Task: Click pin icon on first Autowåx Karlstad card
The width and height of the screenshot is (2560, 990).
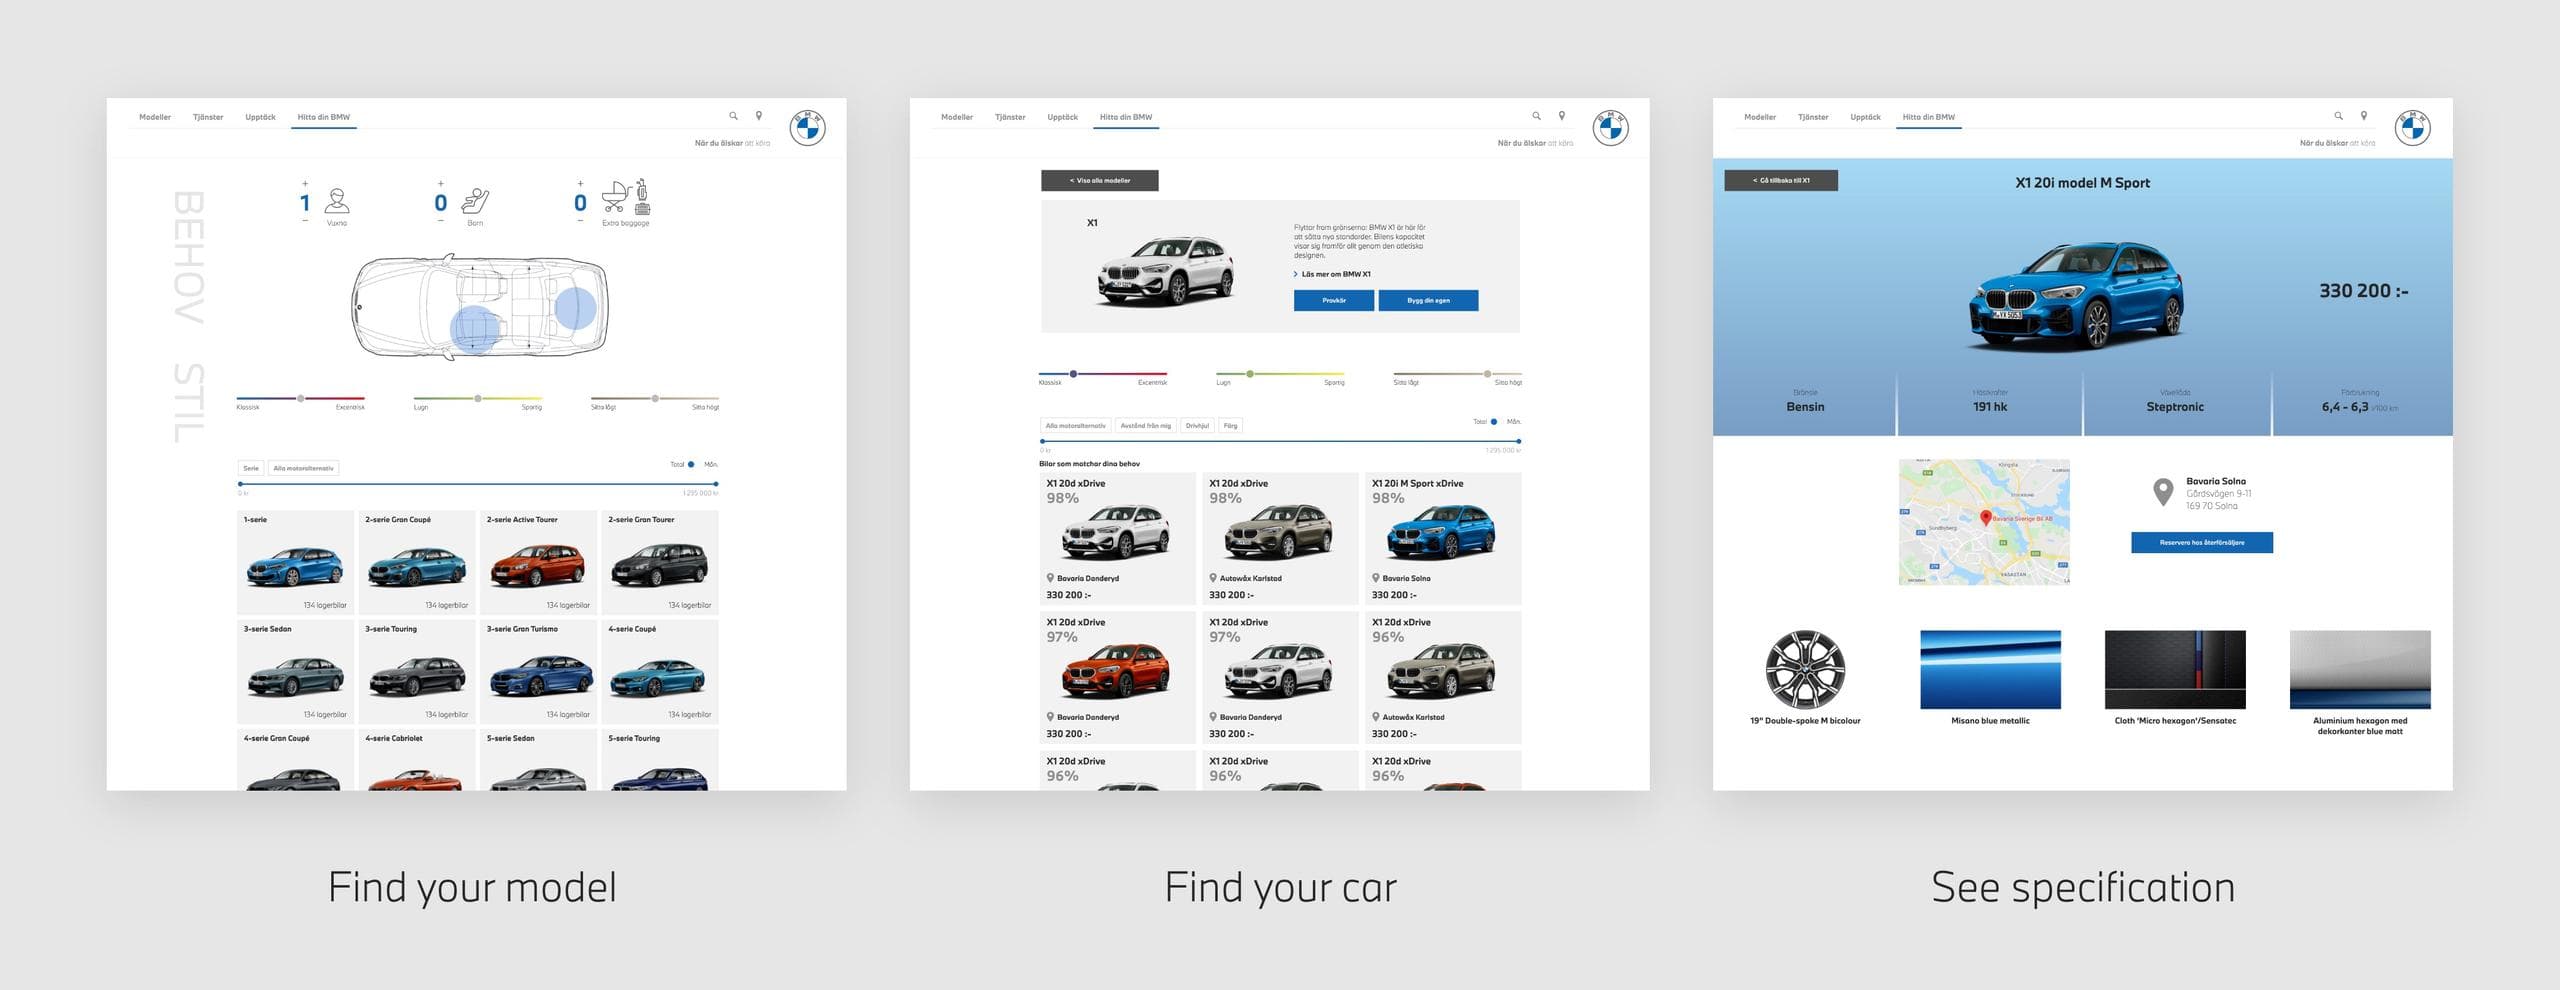Action: click(1213, 578)
